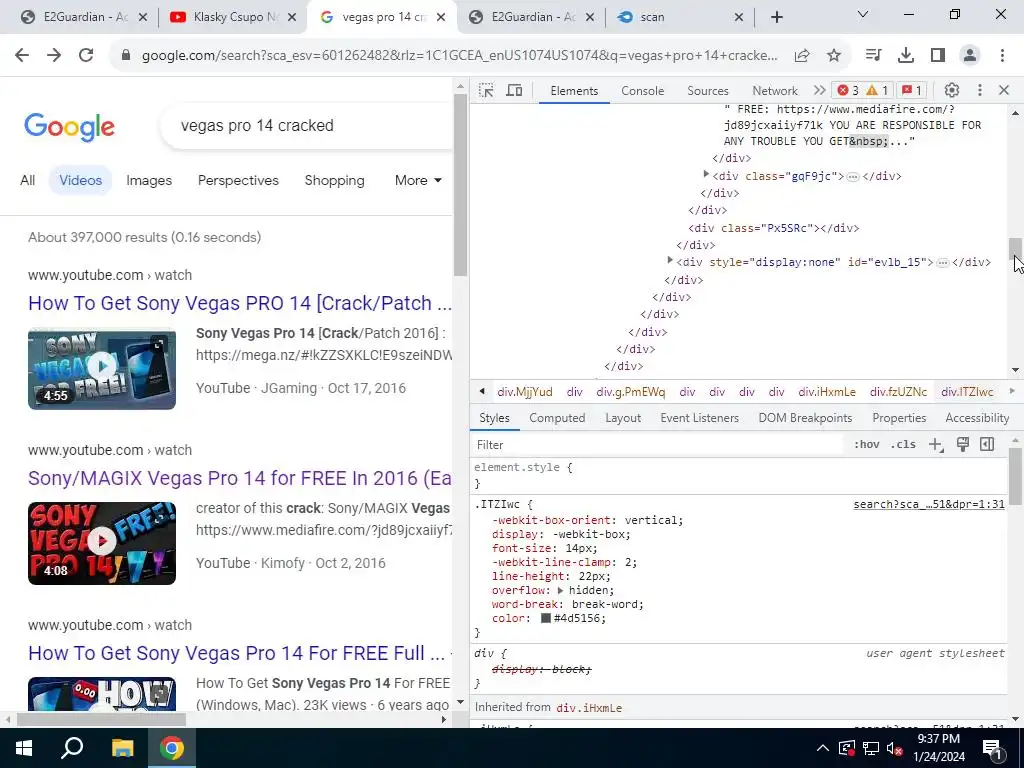Open the More search filters dropdown
1024x768 pixels.
418,180
